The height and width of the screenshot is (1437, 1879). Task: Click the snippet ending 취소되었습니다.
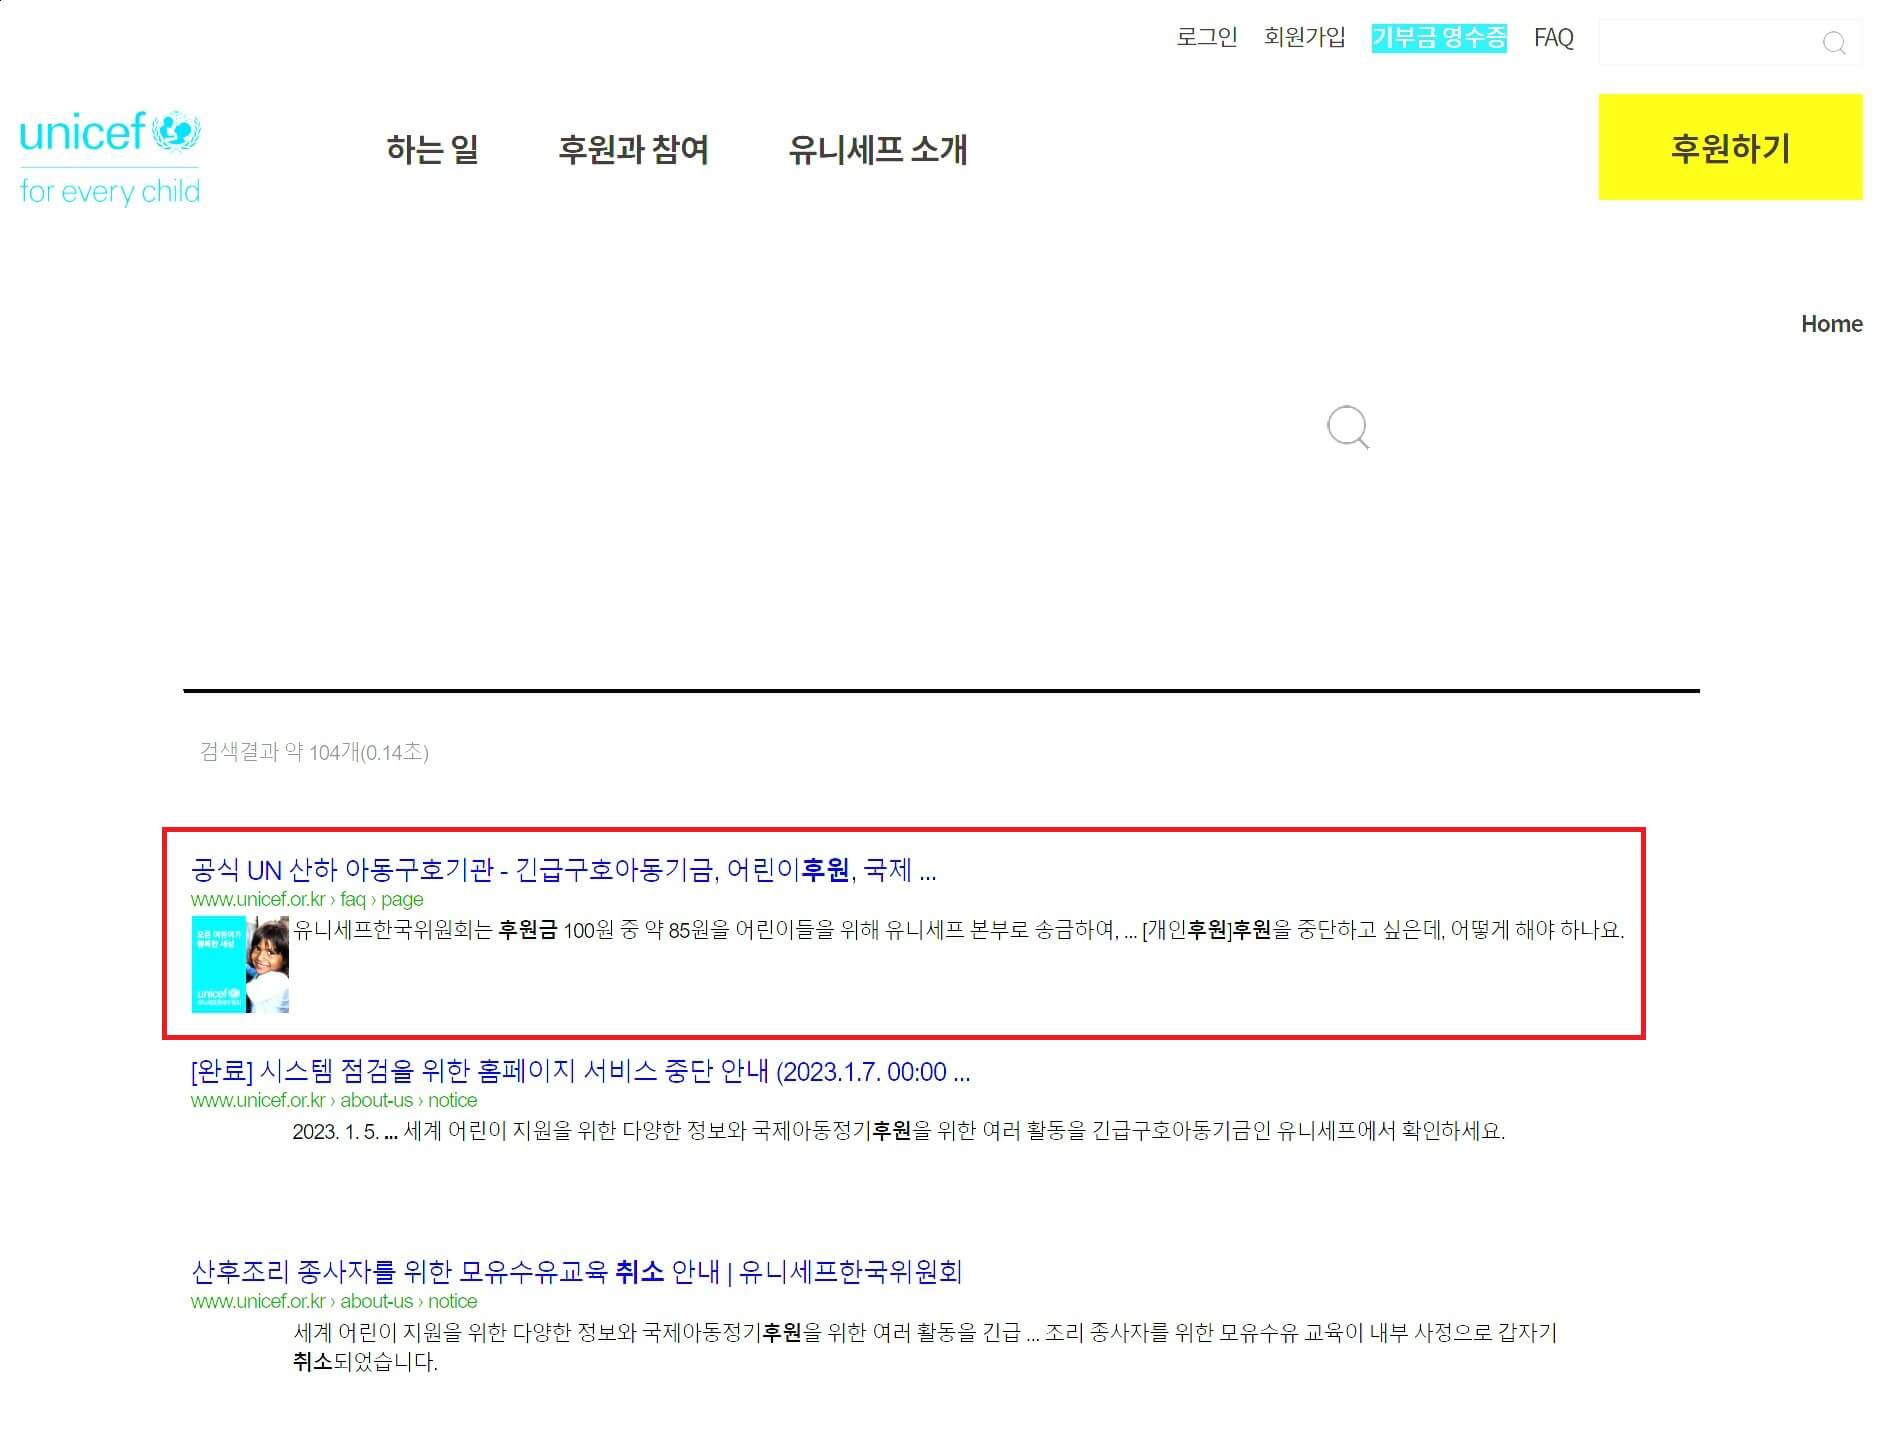pyautogui.click(x=925, y=1346)
